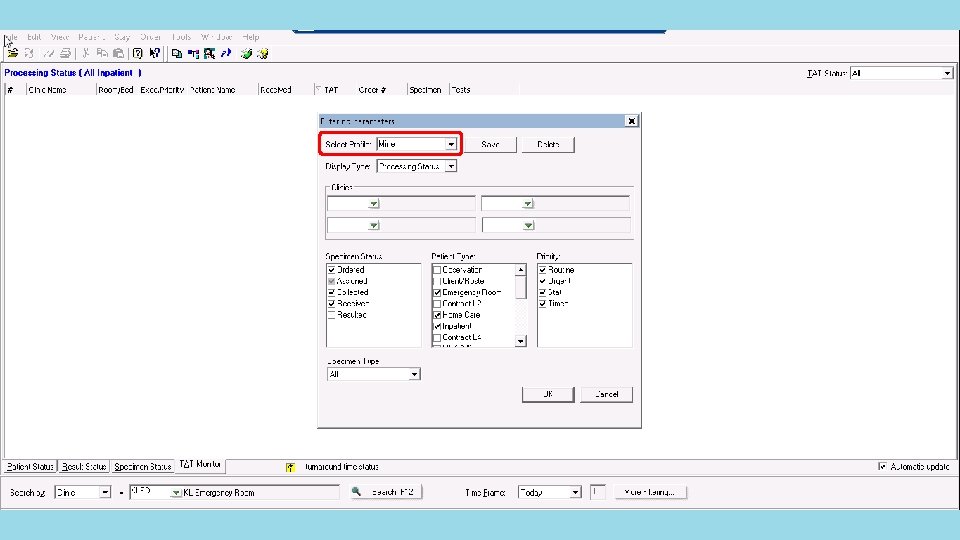The height and width of the screenshot is (540, 960).
Task: Click the Search F12 button
Action: 386,492
